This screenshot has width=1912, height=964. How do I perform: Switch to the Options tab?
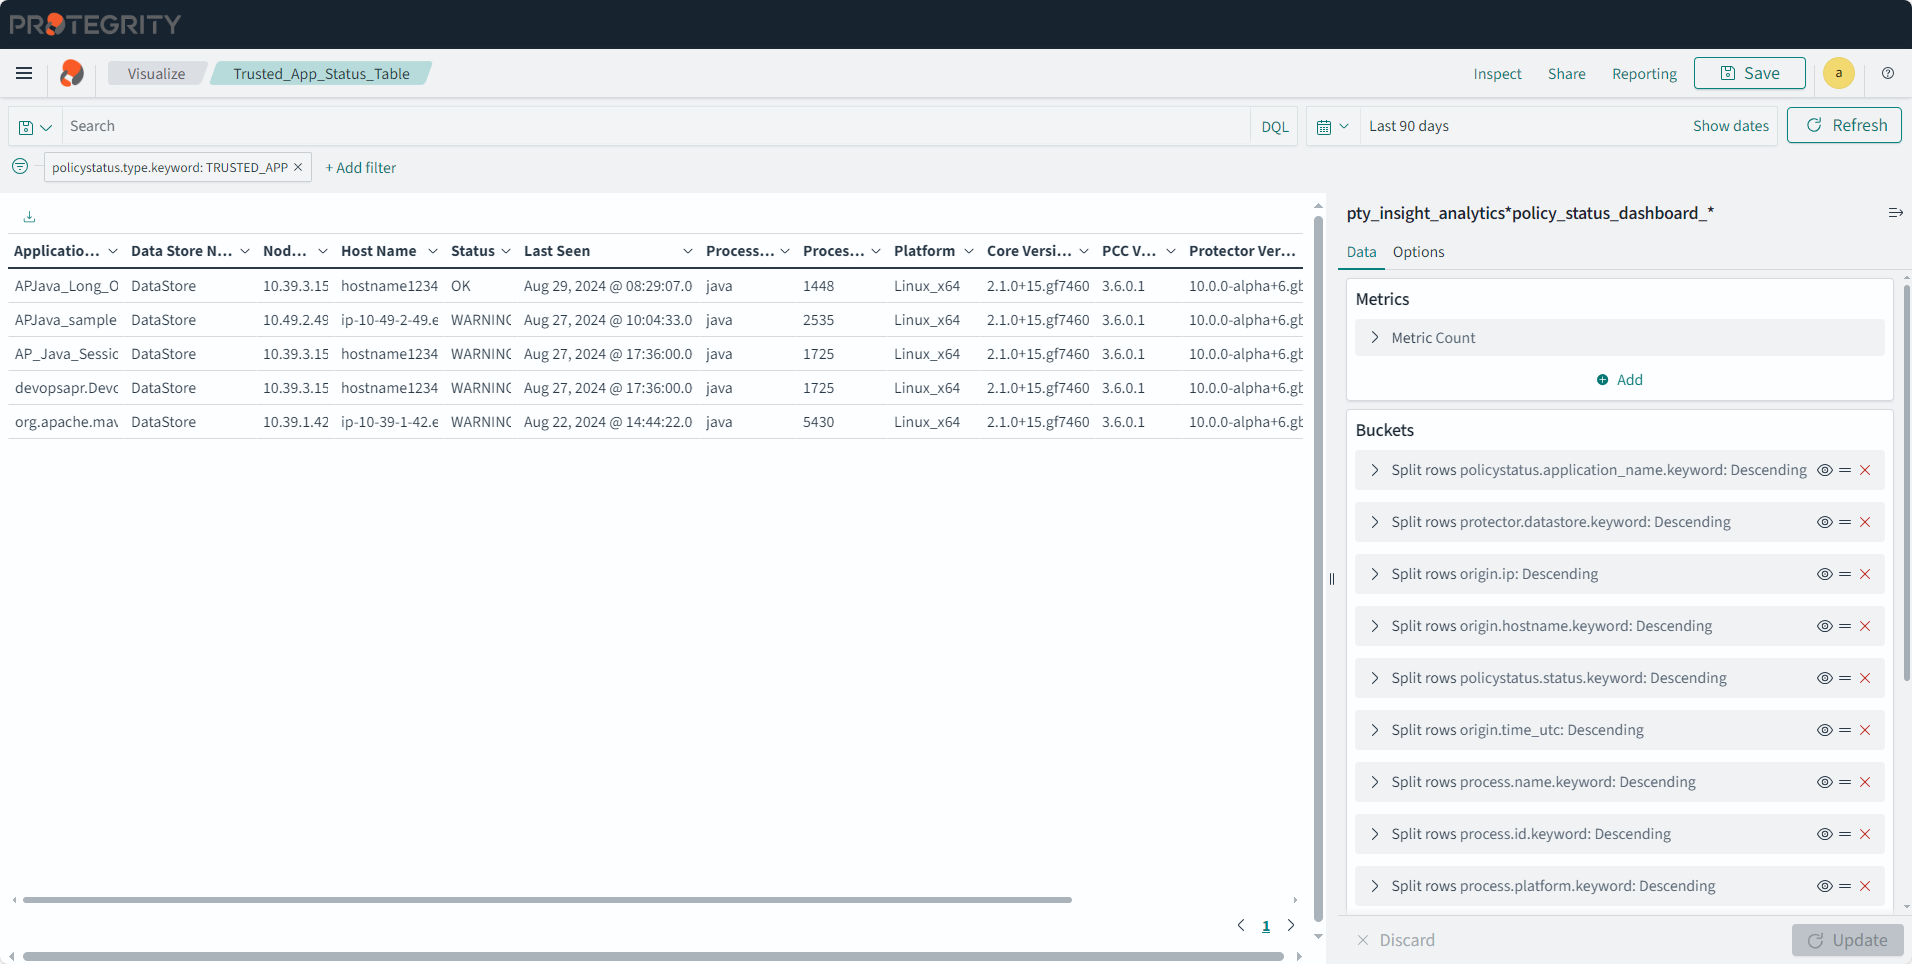(1418, 252)
